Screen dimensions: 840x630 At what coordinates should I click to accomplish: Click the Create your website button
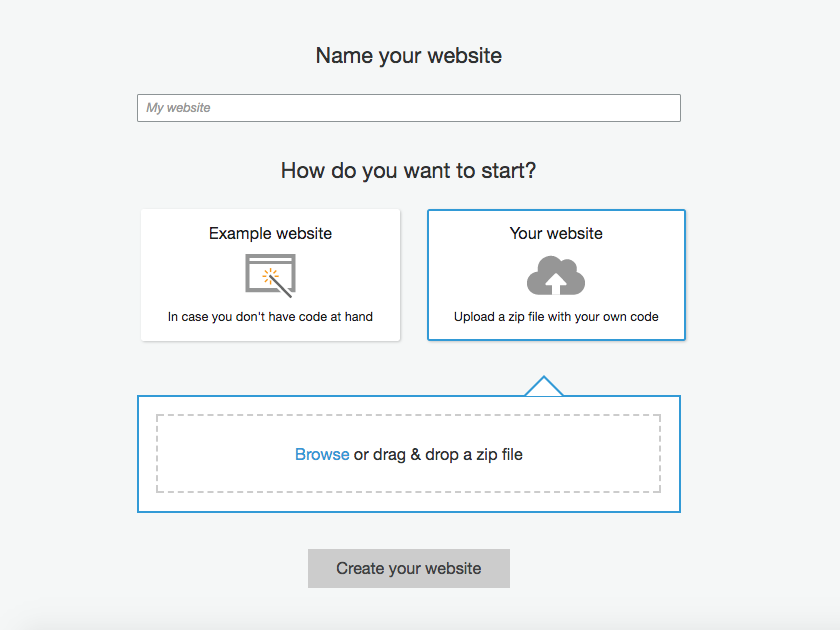[409, 568]
